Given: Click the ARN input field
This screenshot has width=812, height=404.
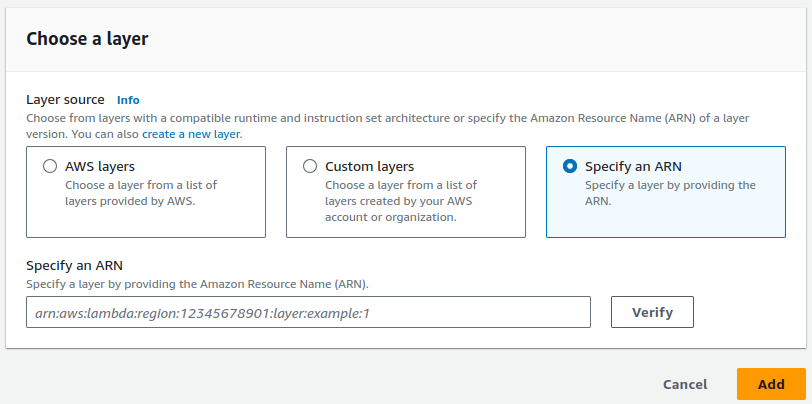Looking at the screenshot, I should point(308,312).
